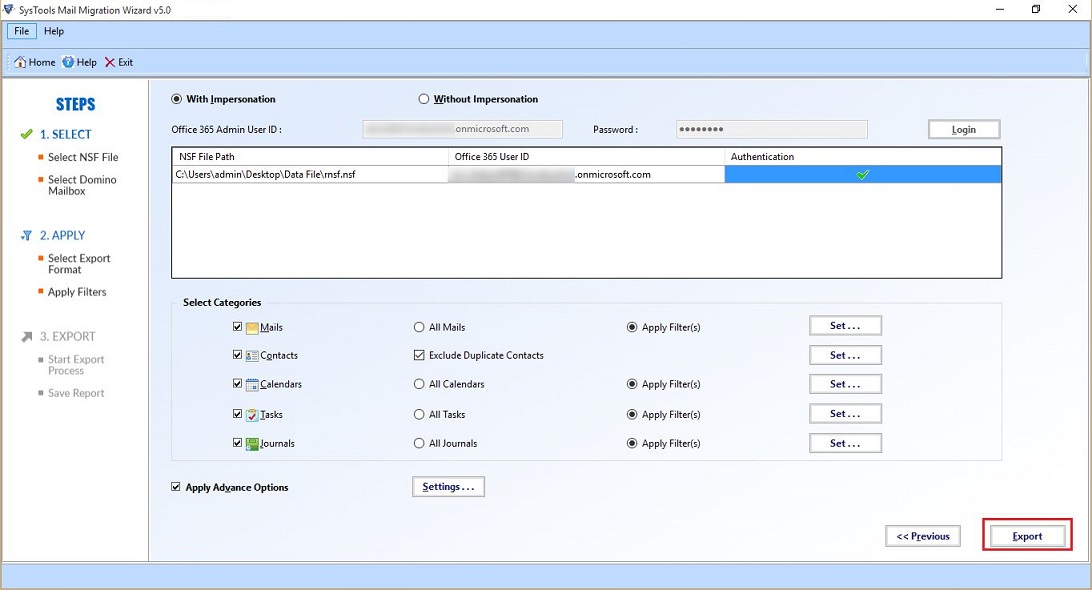Click the Office 365 User ID cell
1092x590 pixels.
(x=586, y=174)
